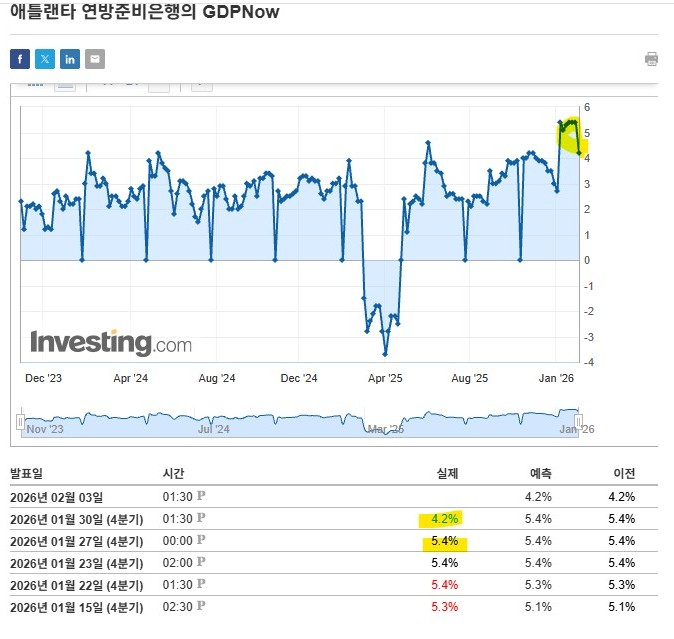Share the page by email icon
674x639 pixels.
pyautogui.click(x=95, y=59)
